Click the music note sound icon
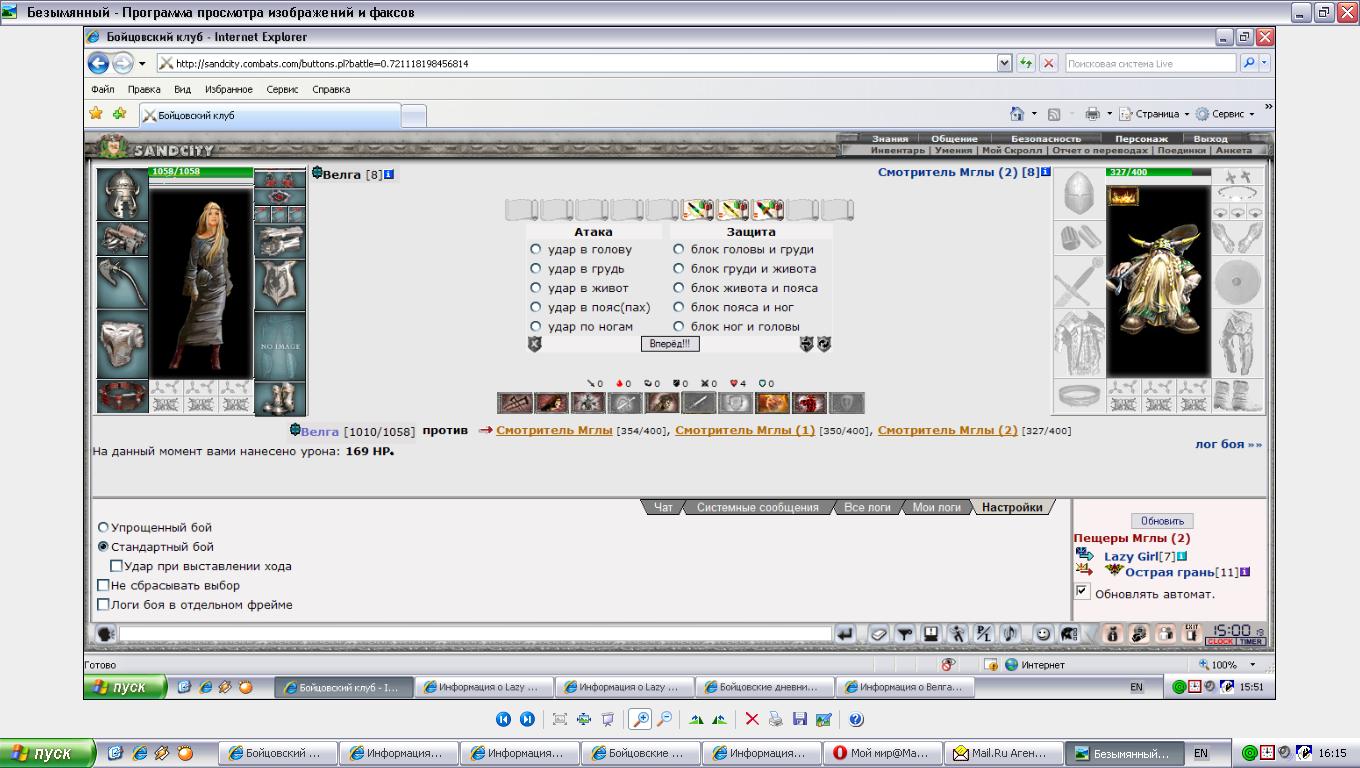 pyautogui.click(x=1010, y=634)
